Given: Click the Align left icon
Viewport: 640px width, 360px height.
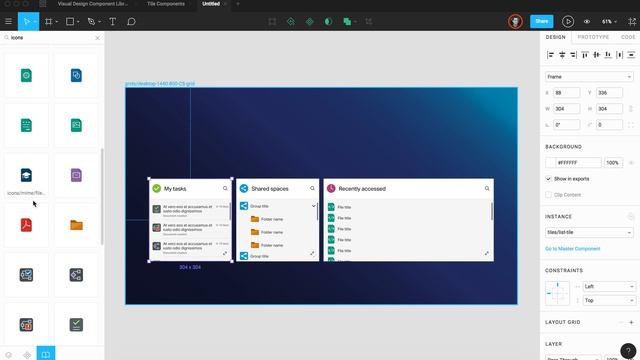Looking at the screenshot, I should (550, 55).
